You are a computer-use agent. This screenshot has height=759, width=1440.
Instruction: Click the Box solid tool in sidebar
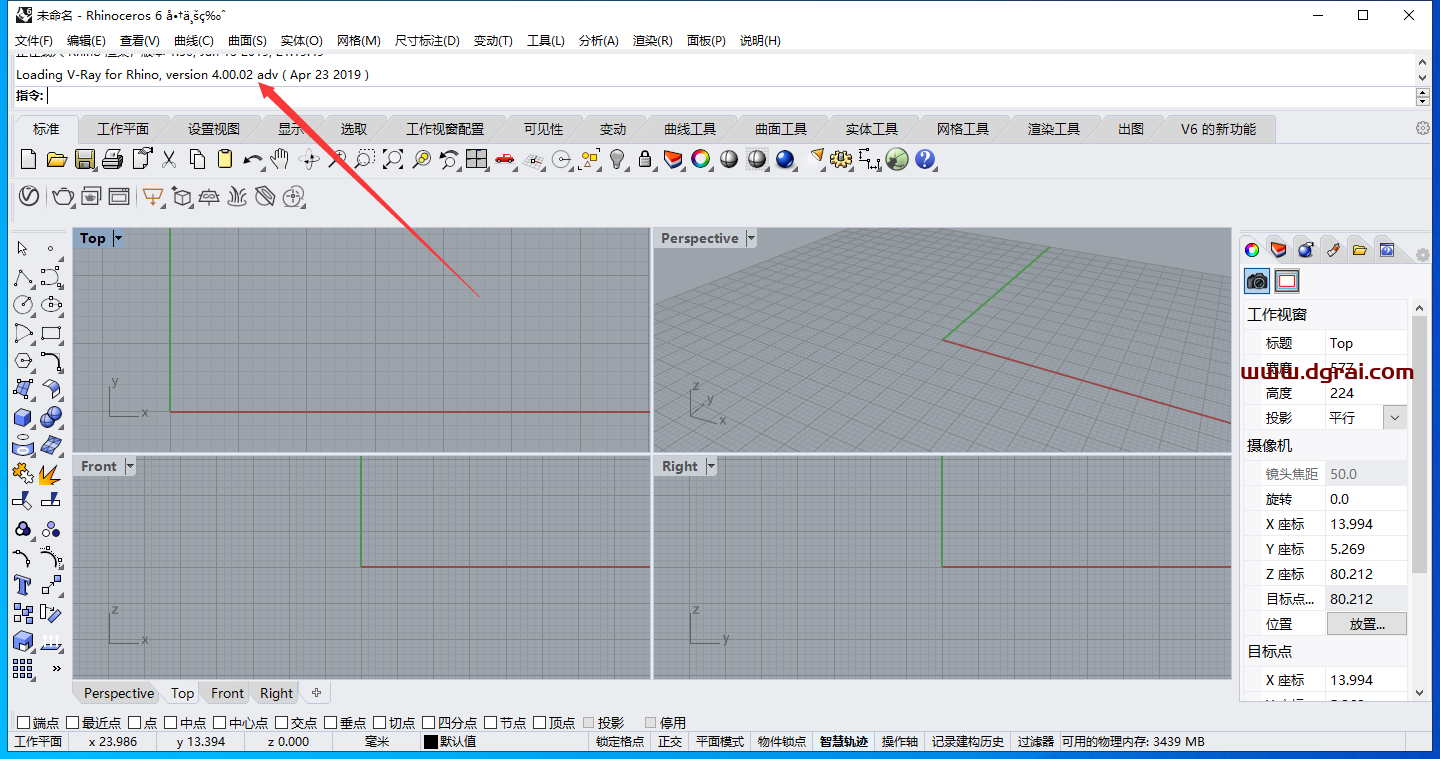[x=22, y=417]
